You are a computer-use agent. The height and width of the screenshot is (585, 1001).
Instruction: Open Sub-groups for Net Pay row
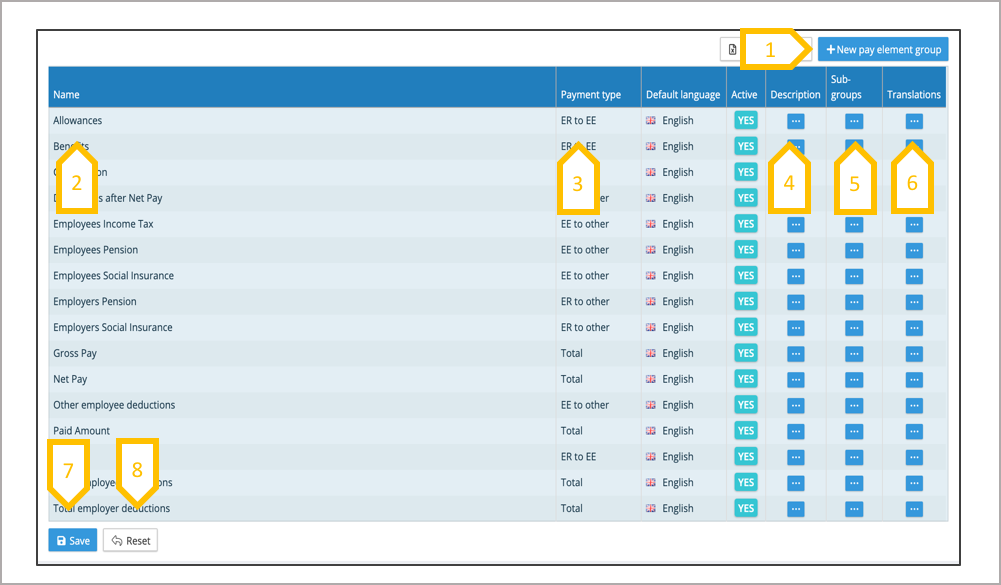coord(853,380)
